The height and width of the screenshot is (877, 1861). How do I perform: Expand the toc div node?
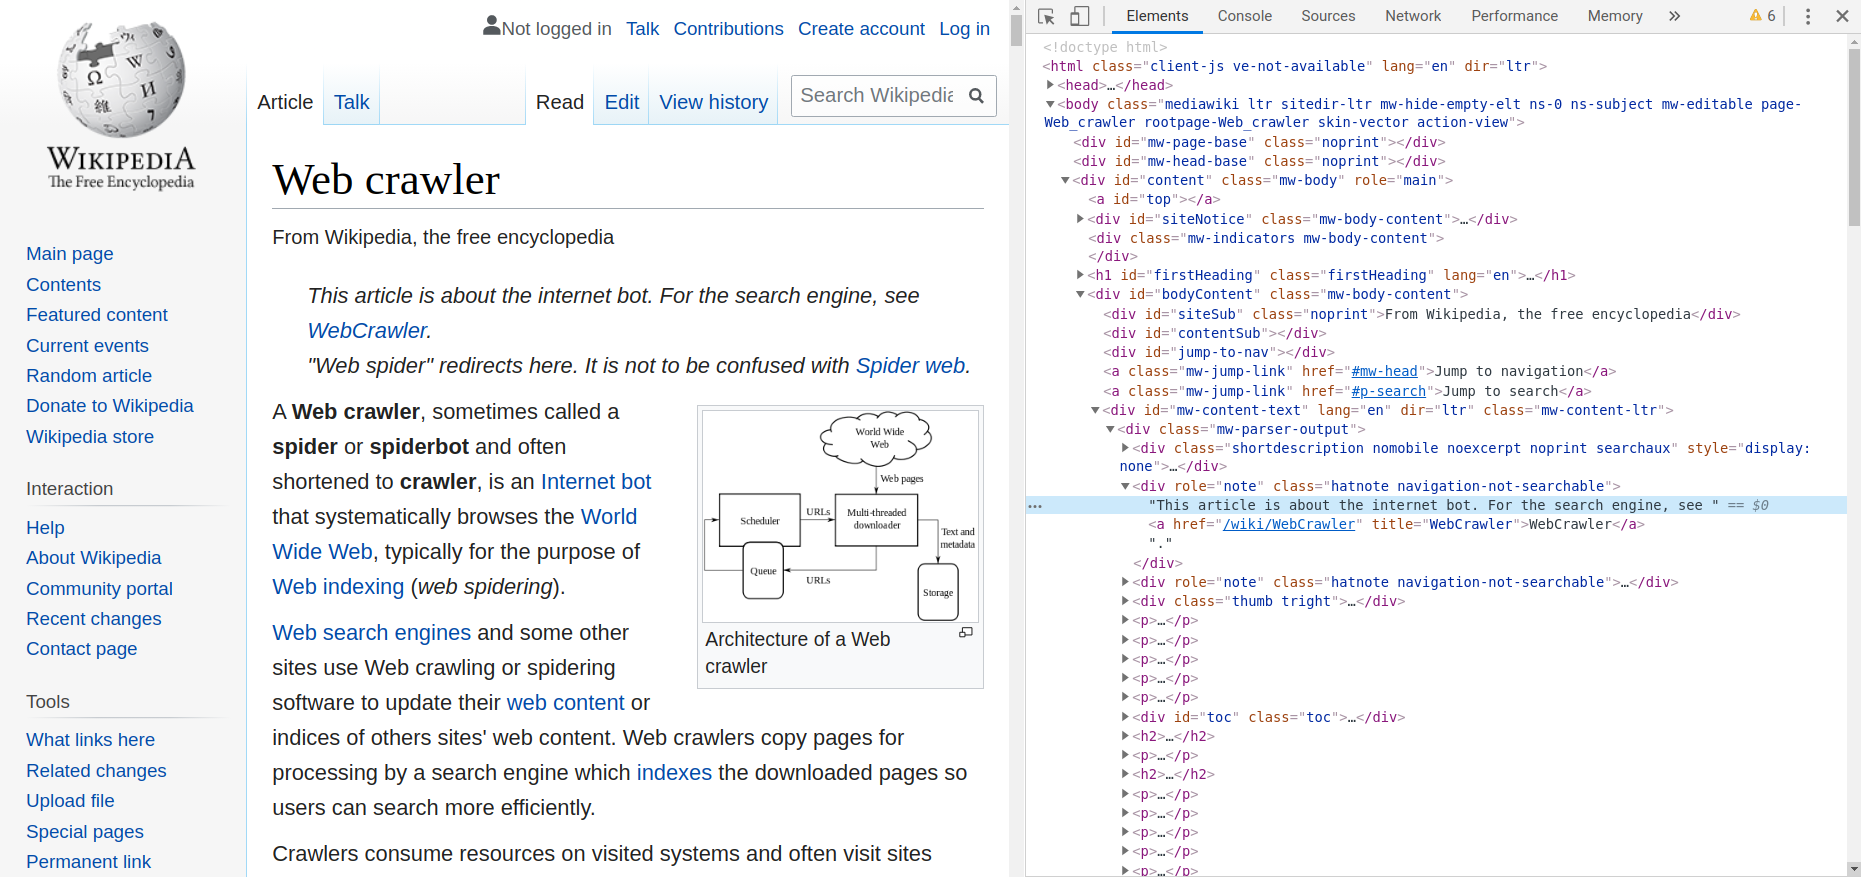1125,717
